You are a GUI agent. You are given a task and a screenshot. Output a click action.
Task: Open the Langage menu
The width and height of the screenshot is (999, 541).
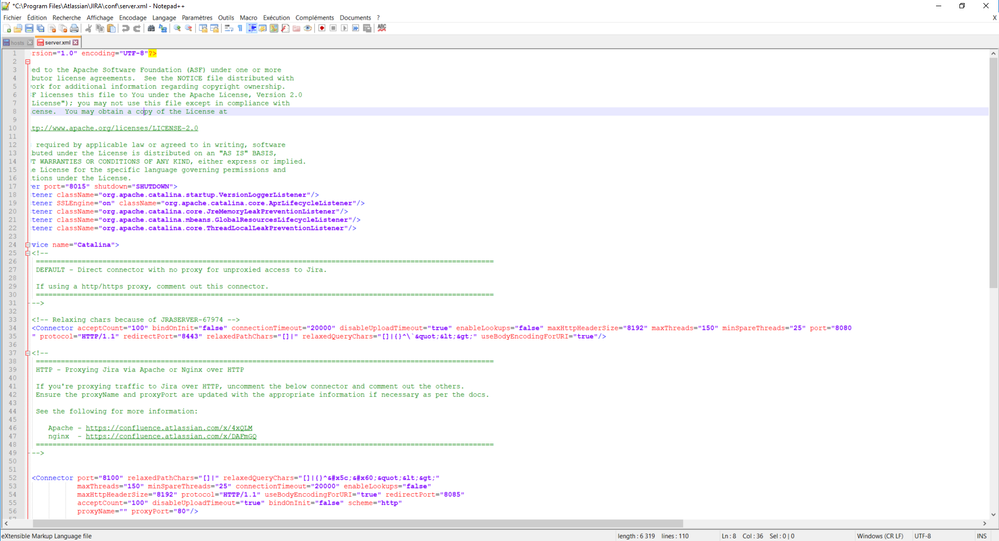[164, 18]
